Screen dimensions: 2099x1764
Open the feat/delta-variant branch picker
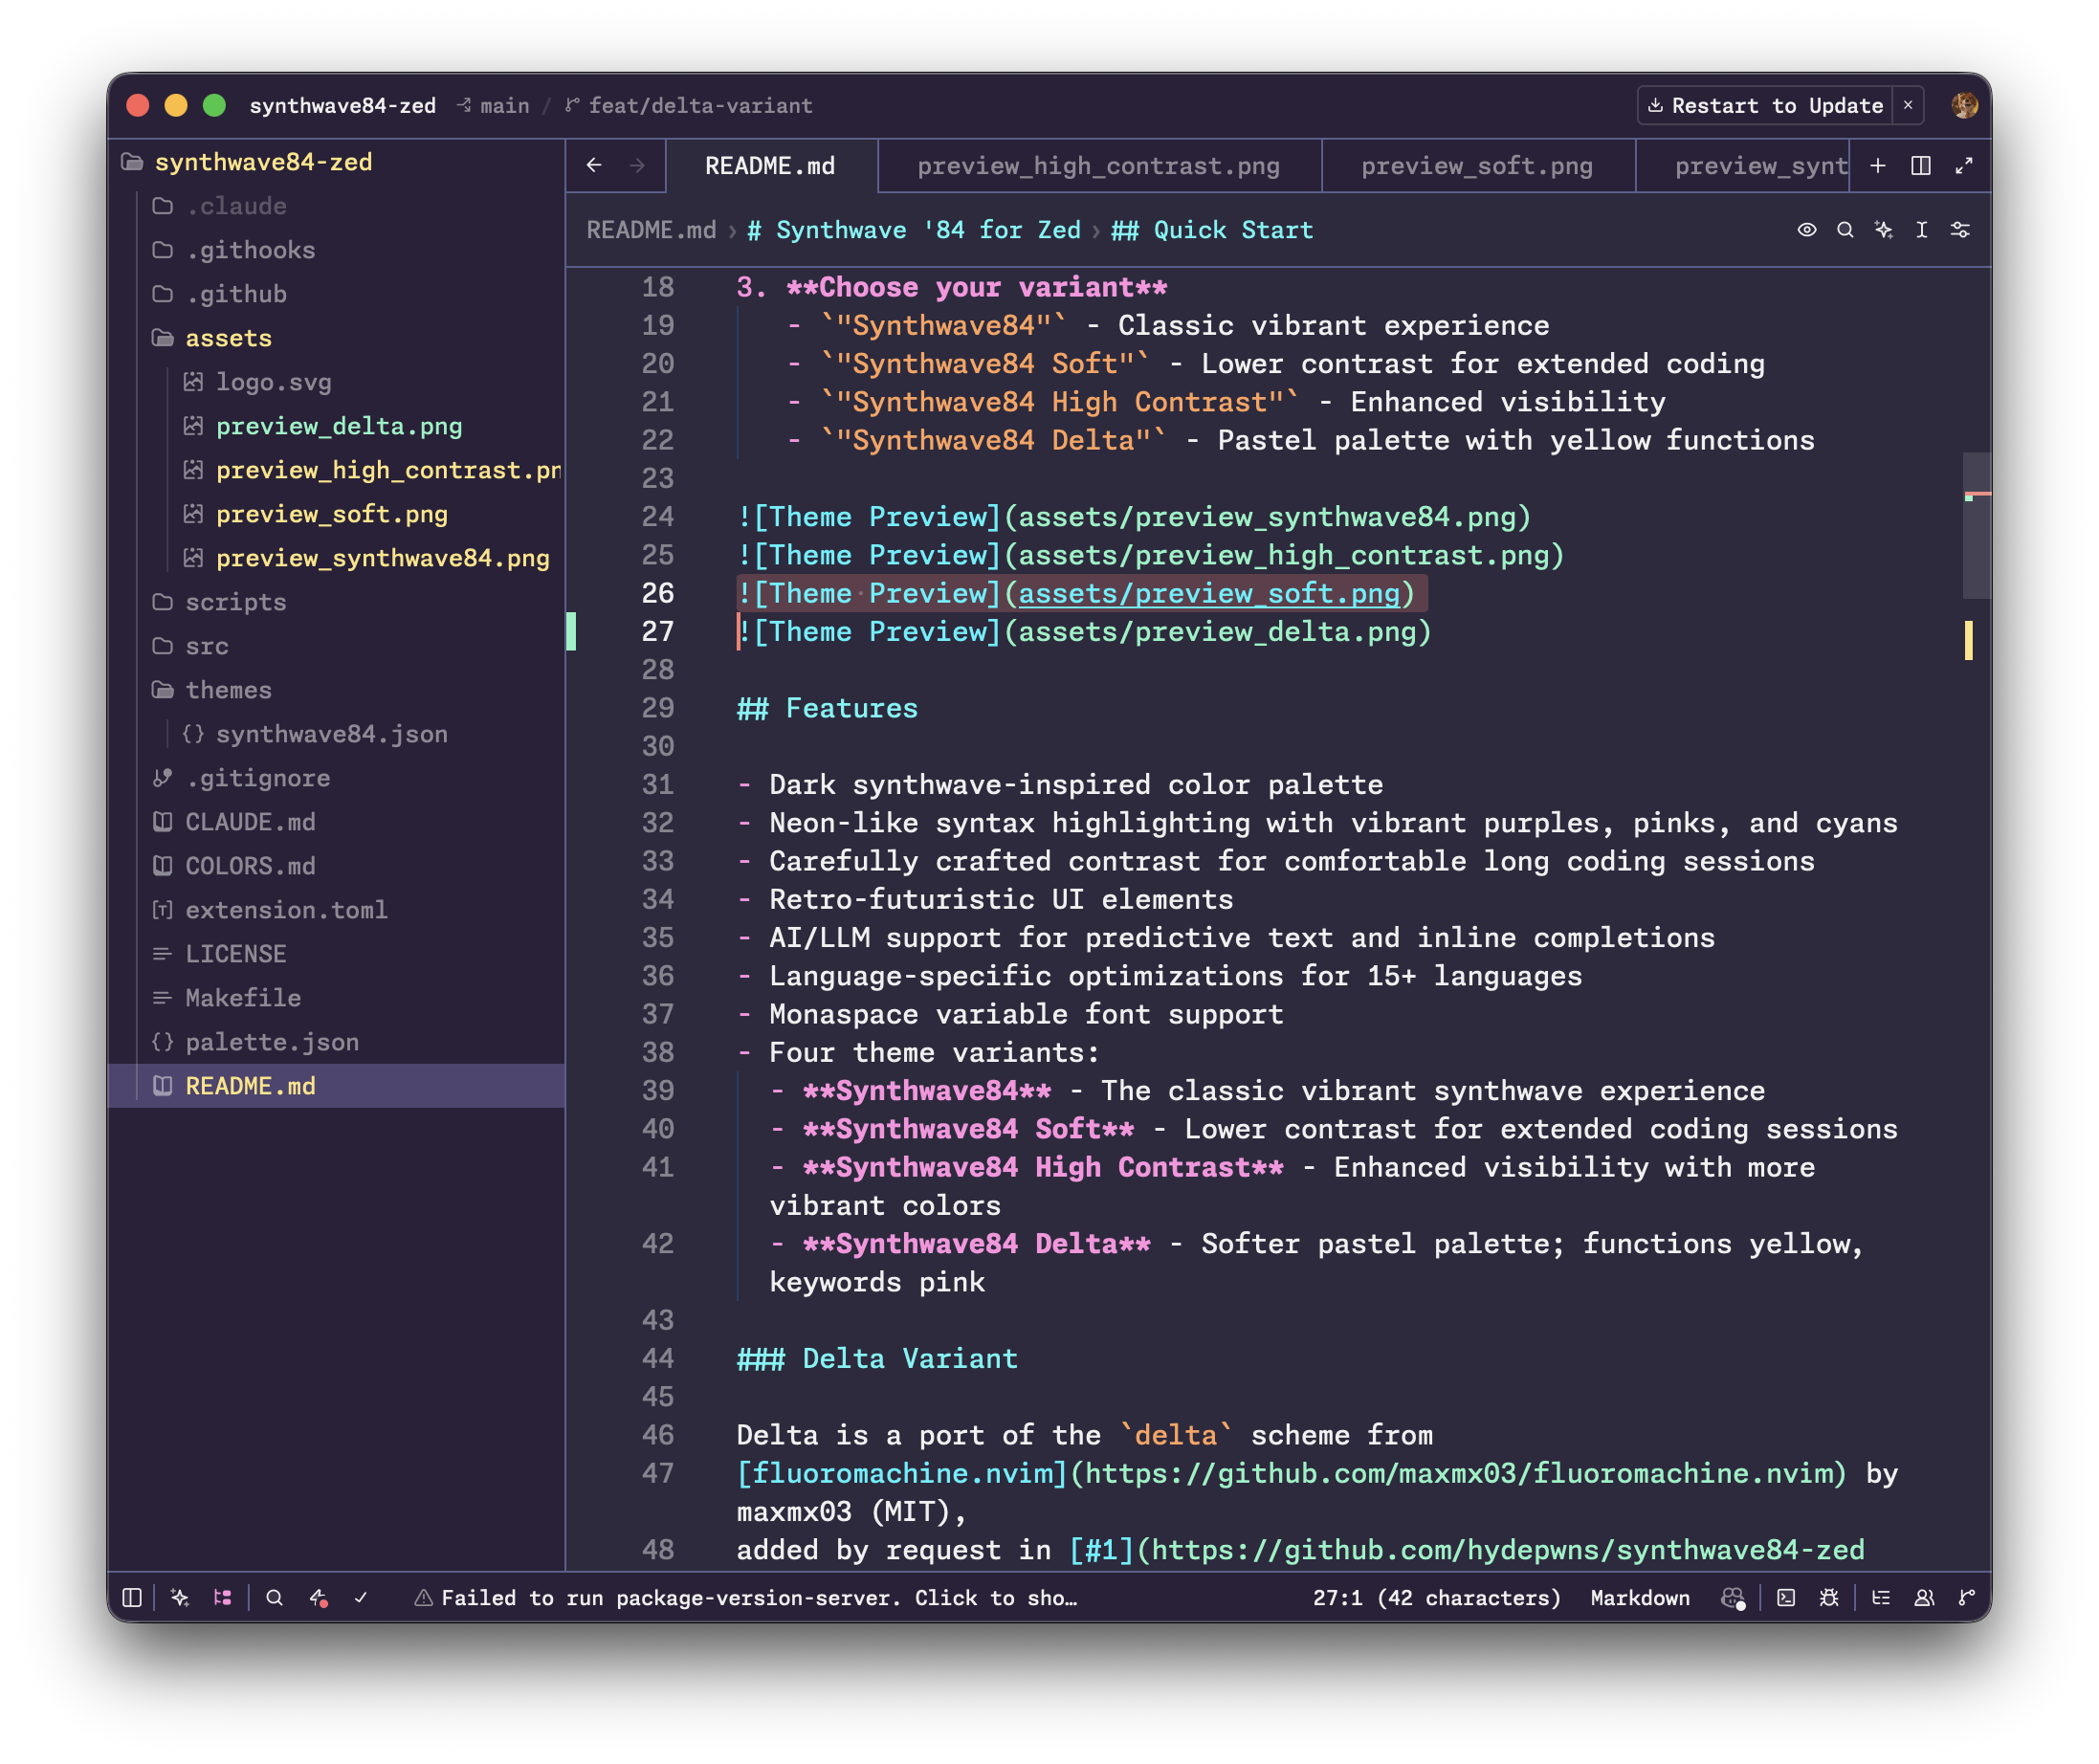689,106
